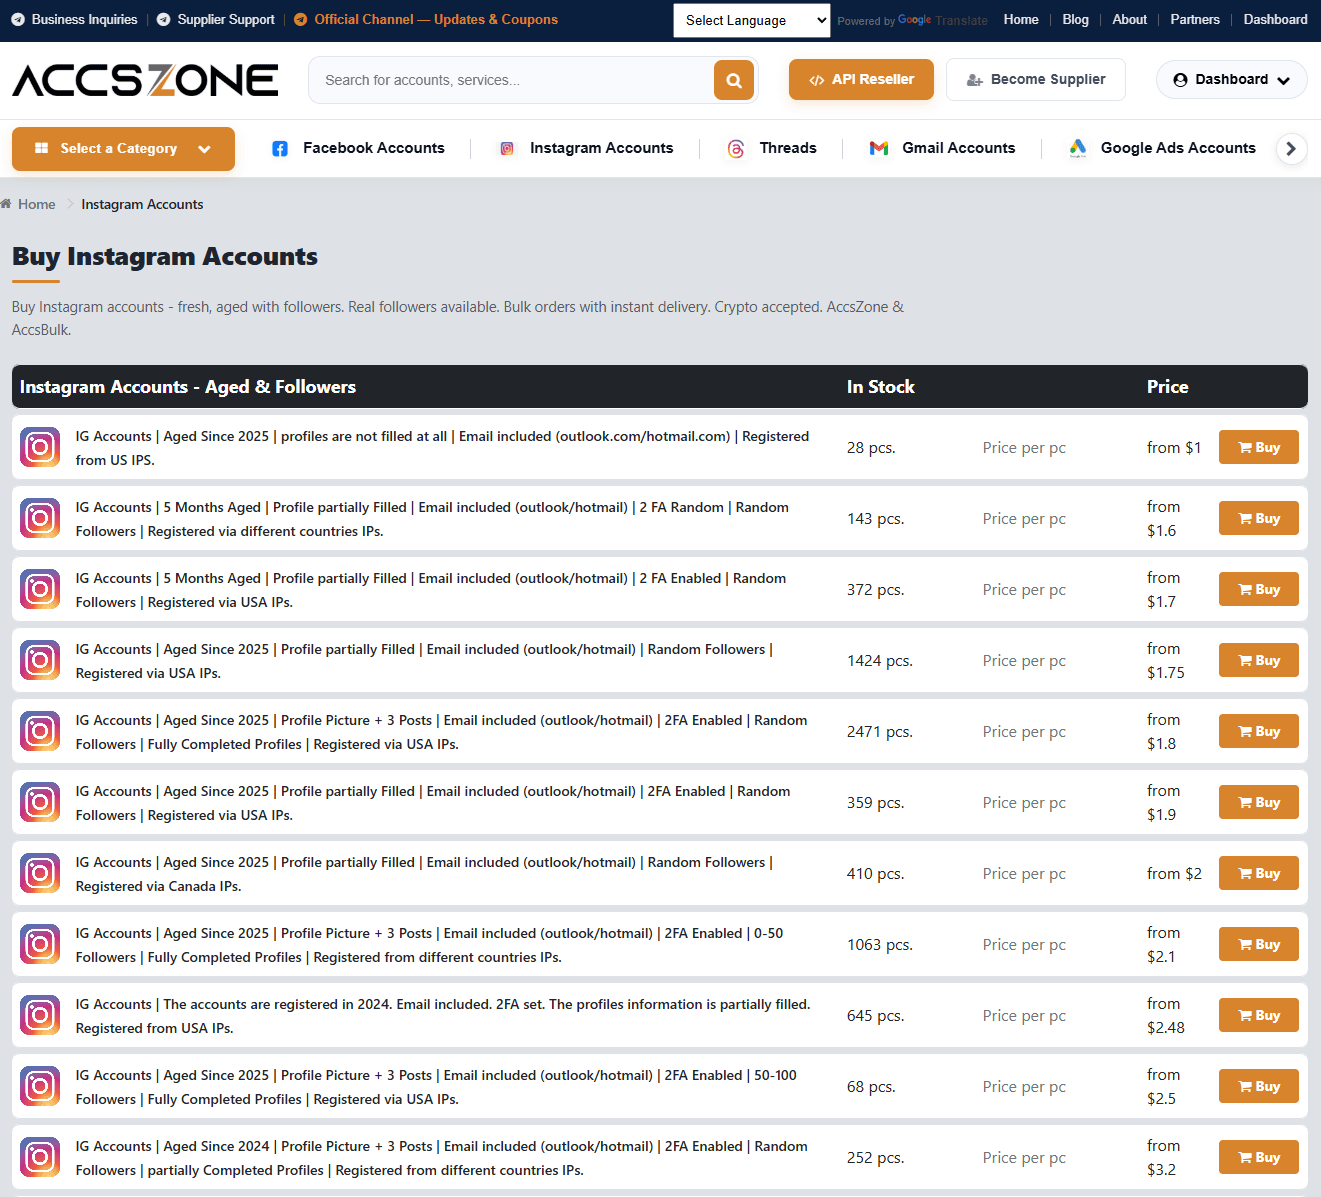Image resolution: width=1321 pixels, height=1197 pixels.
Task: Expand the Dashboard account dropdown
Action: pos(1231,80)
